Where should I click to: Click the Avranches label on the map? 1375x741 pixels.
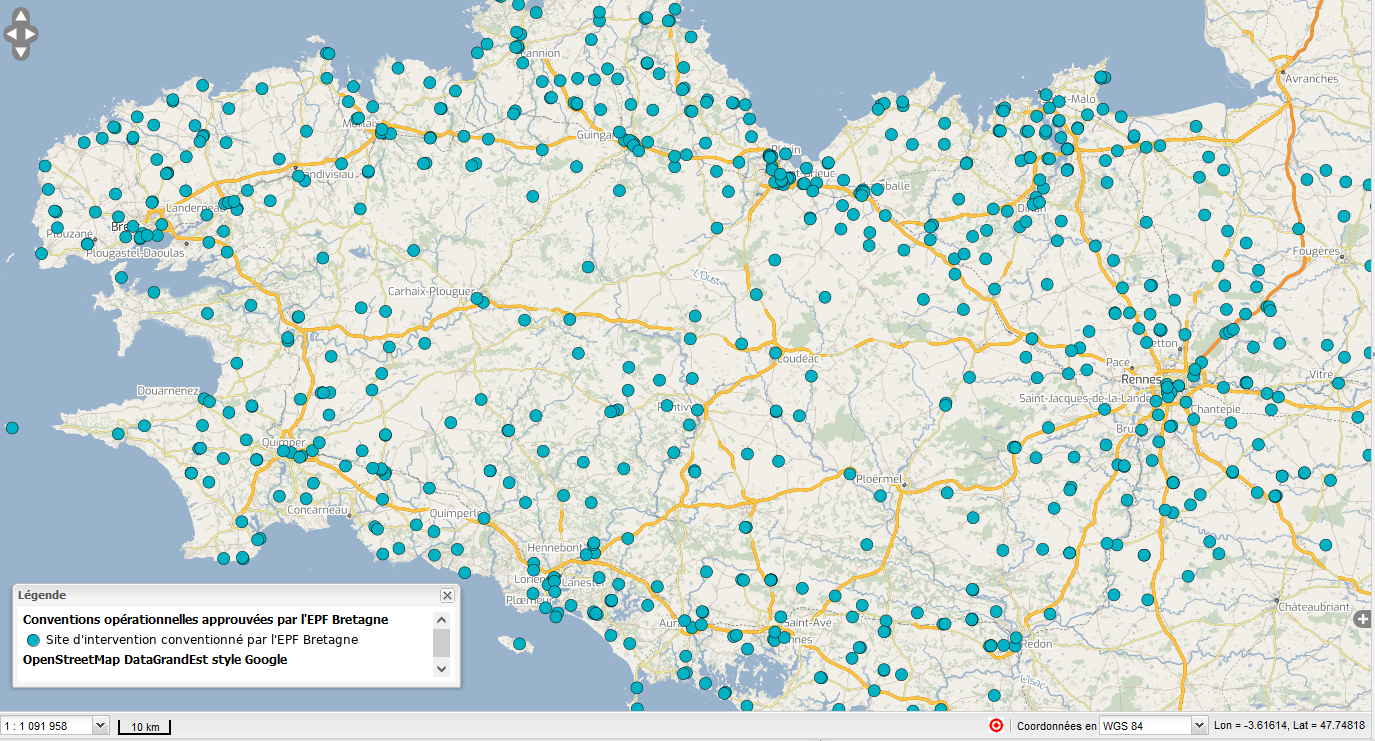[1312, 79]
